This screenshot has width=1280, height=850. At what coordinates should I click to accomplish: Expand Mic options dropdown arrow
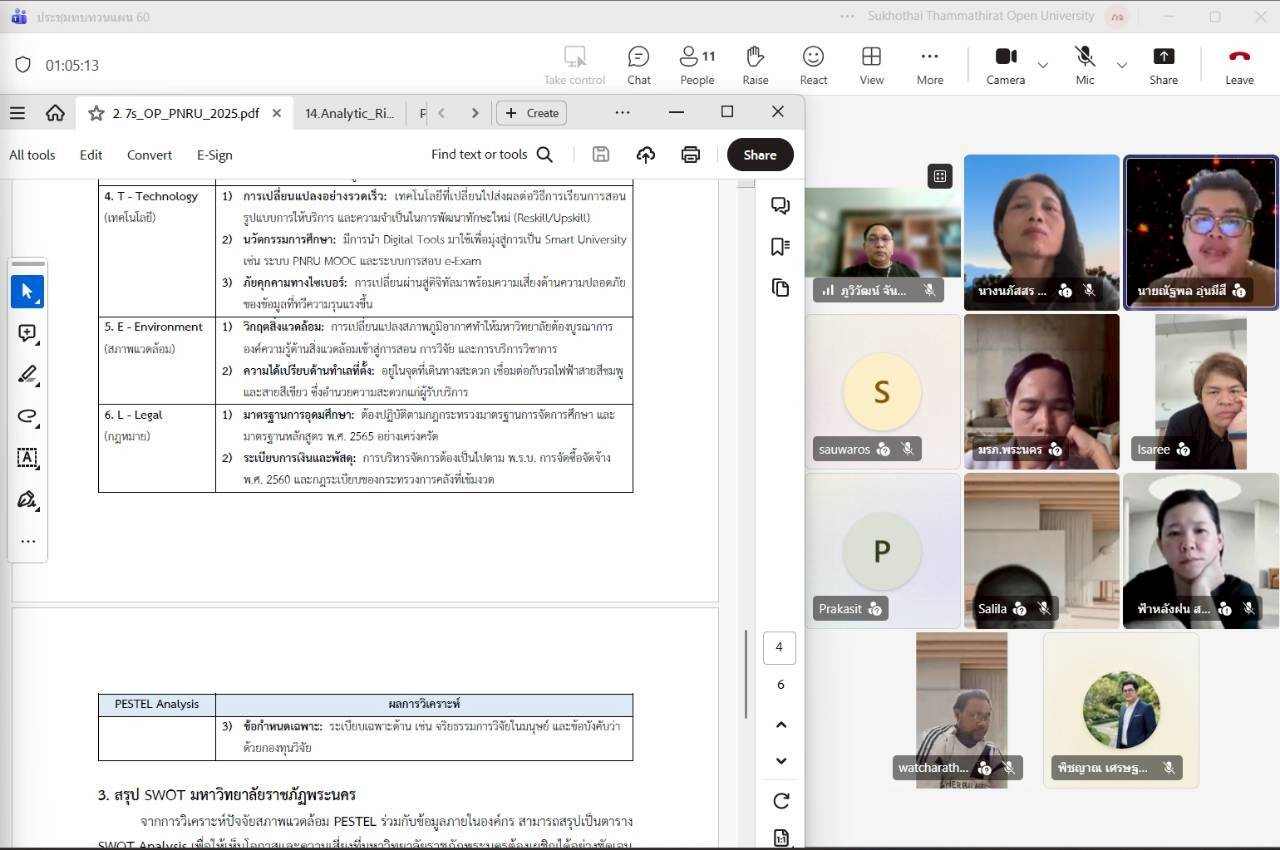coord(1122,66)
